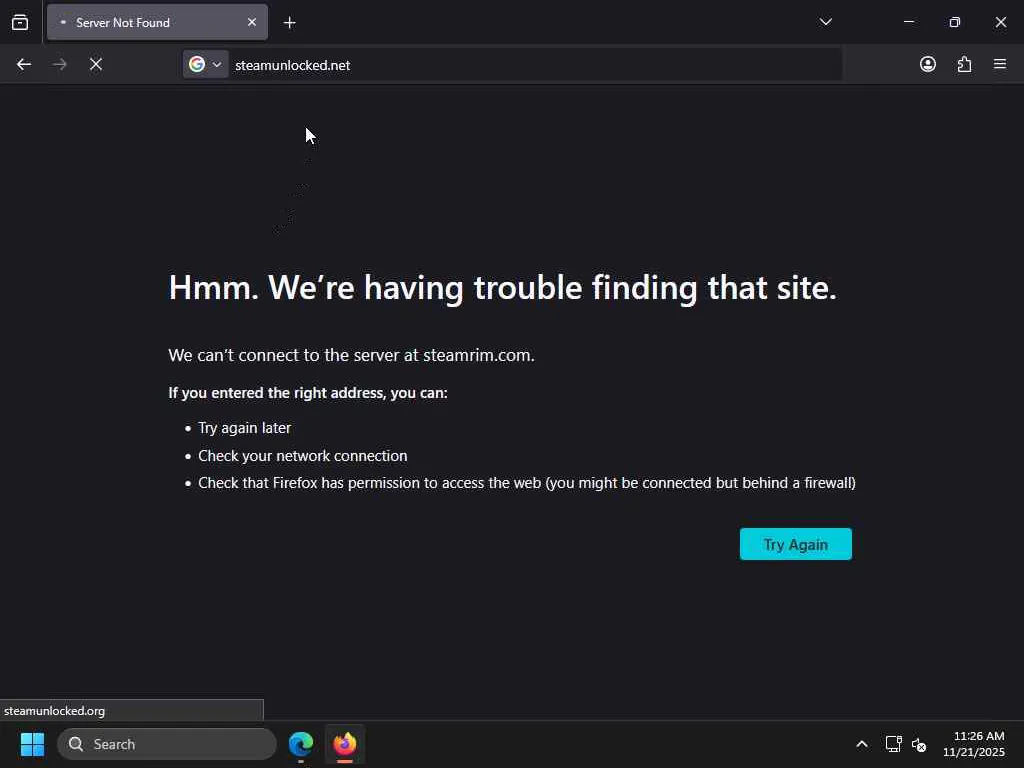Show hidden system tray icons

pos(862,744)
